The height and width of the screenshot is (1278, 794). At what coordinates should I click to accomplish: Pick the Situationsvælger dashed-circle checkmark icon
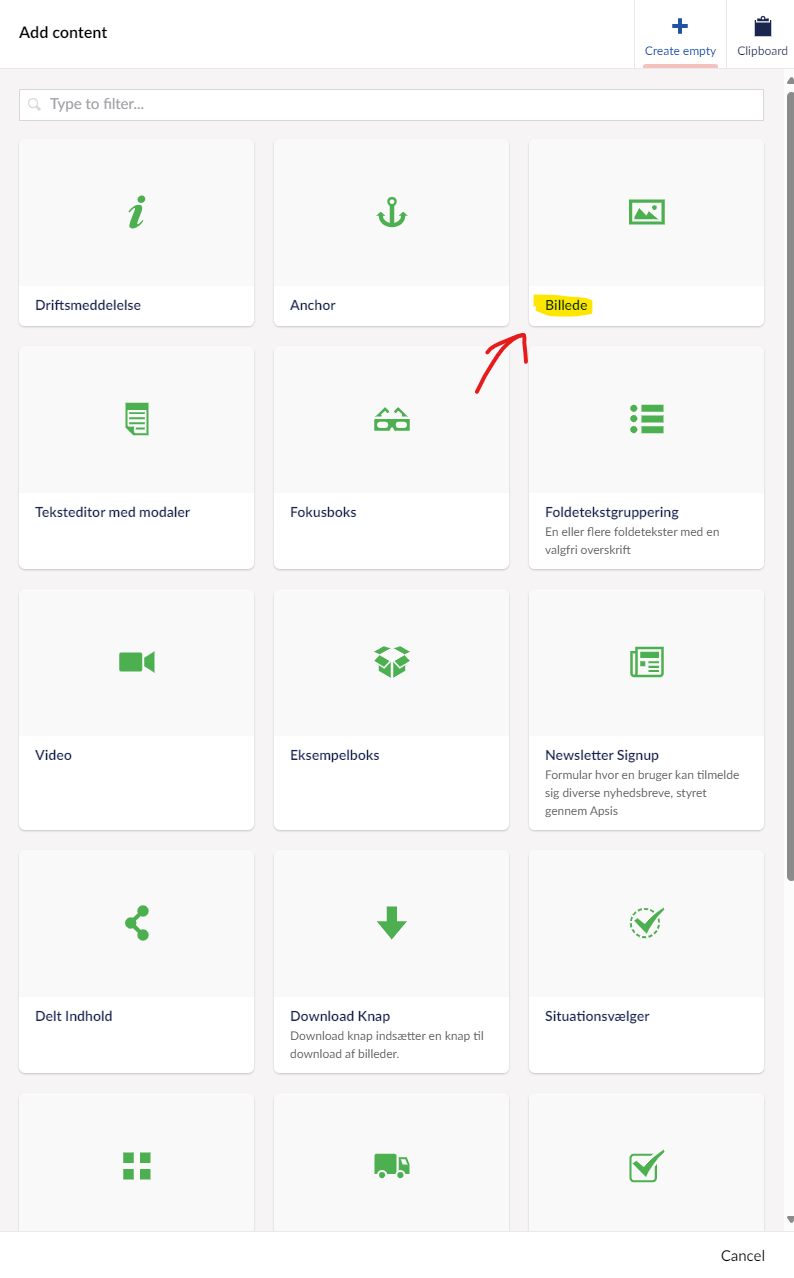point(646,923)
